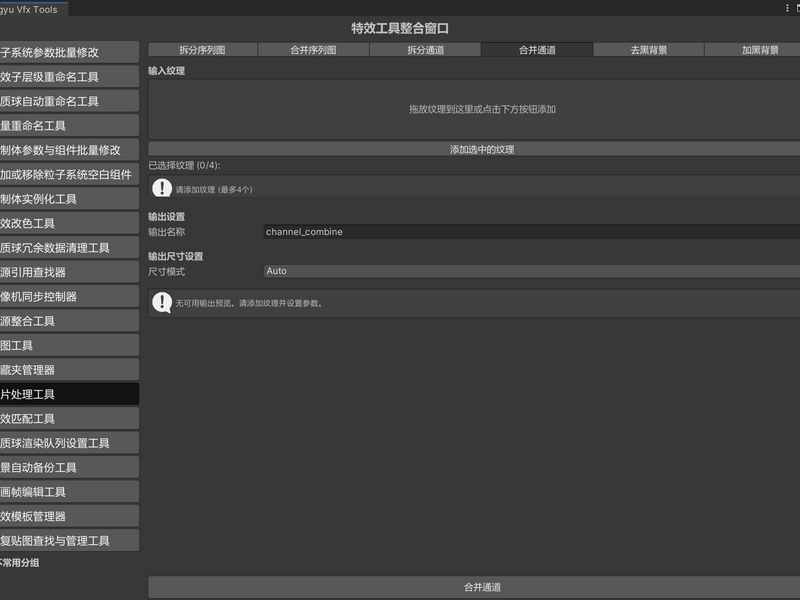The image size is (800, 600).
Task: Open the 子系统参数批量修改 tool
Action: [x=69, y=52]
